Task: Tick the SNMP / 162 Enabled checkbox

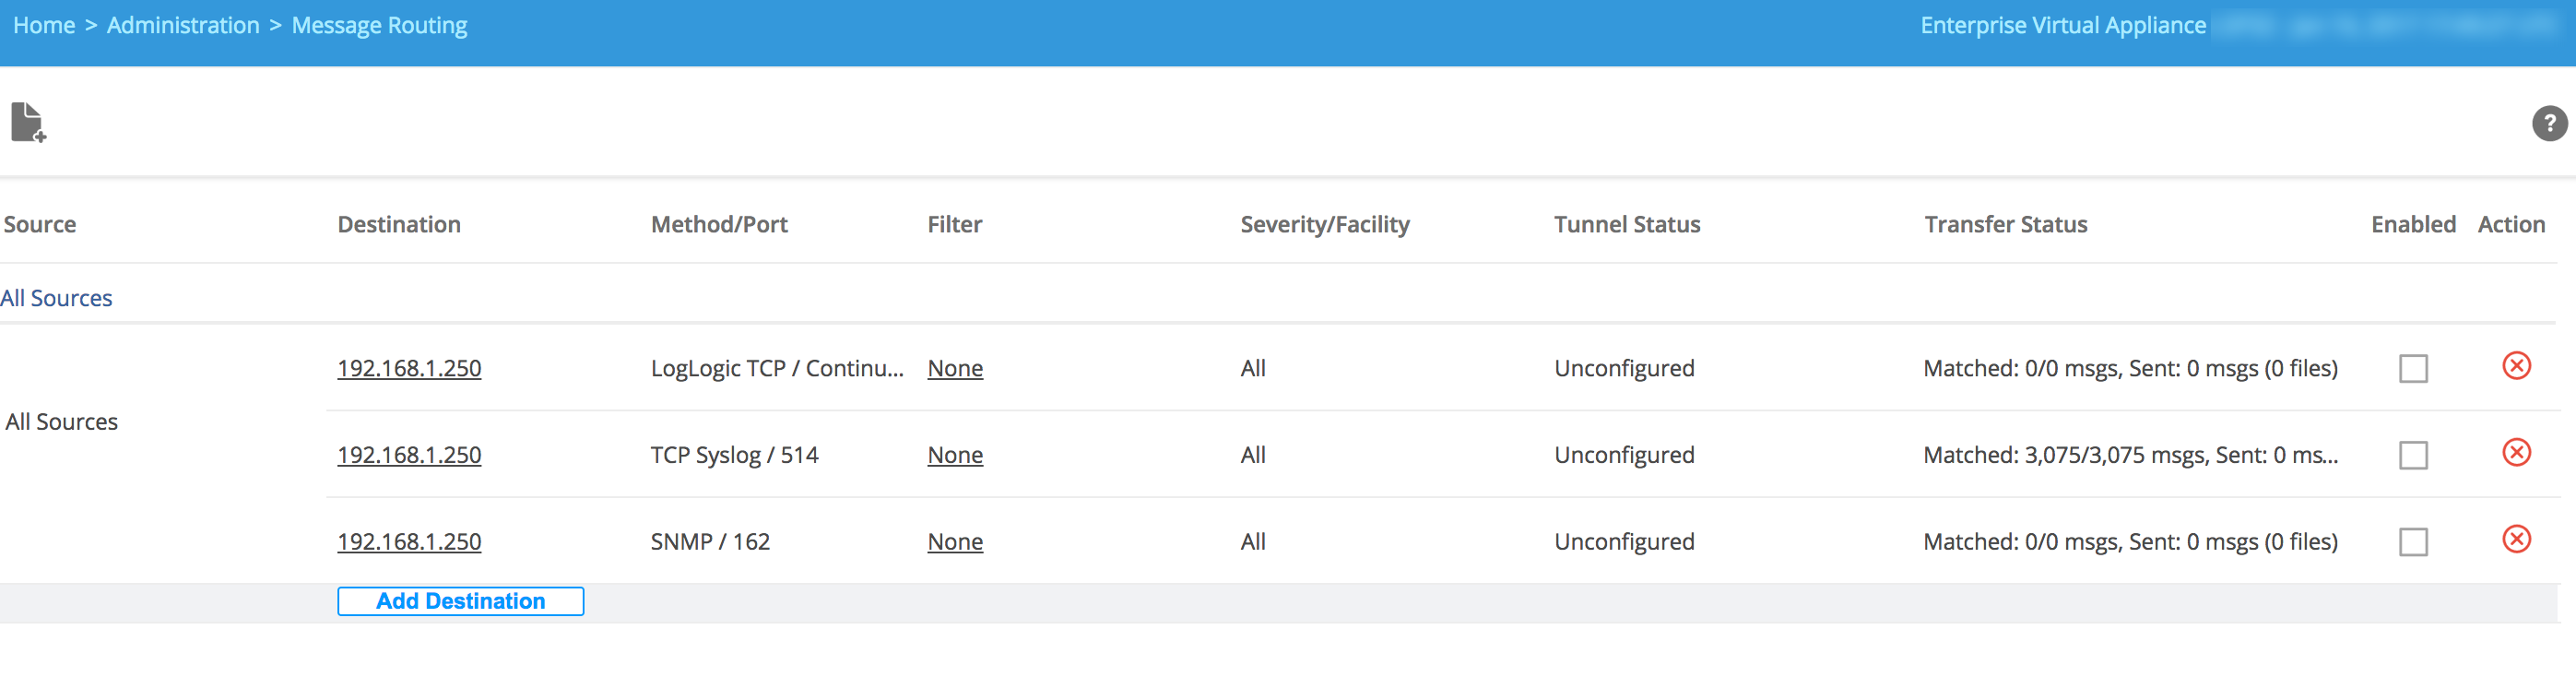Action: [x=2413, y=542]
